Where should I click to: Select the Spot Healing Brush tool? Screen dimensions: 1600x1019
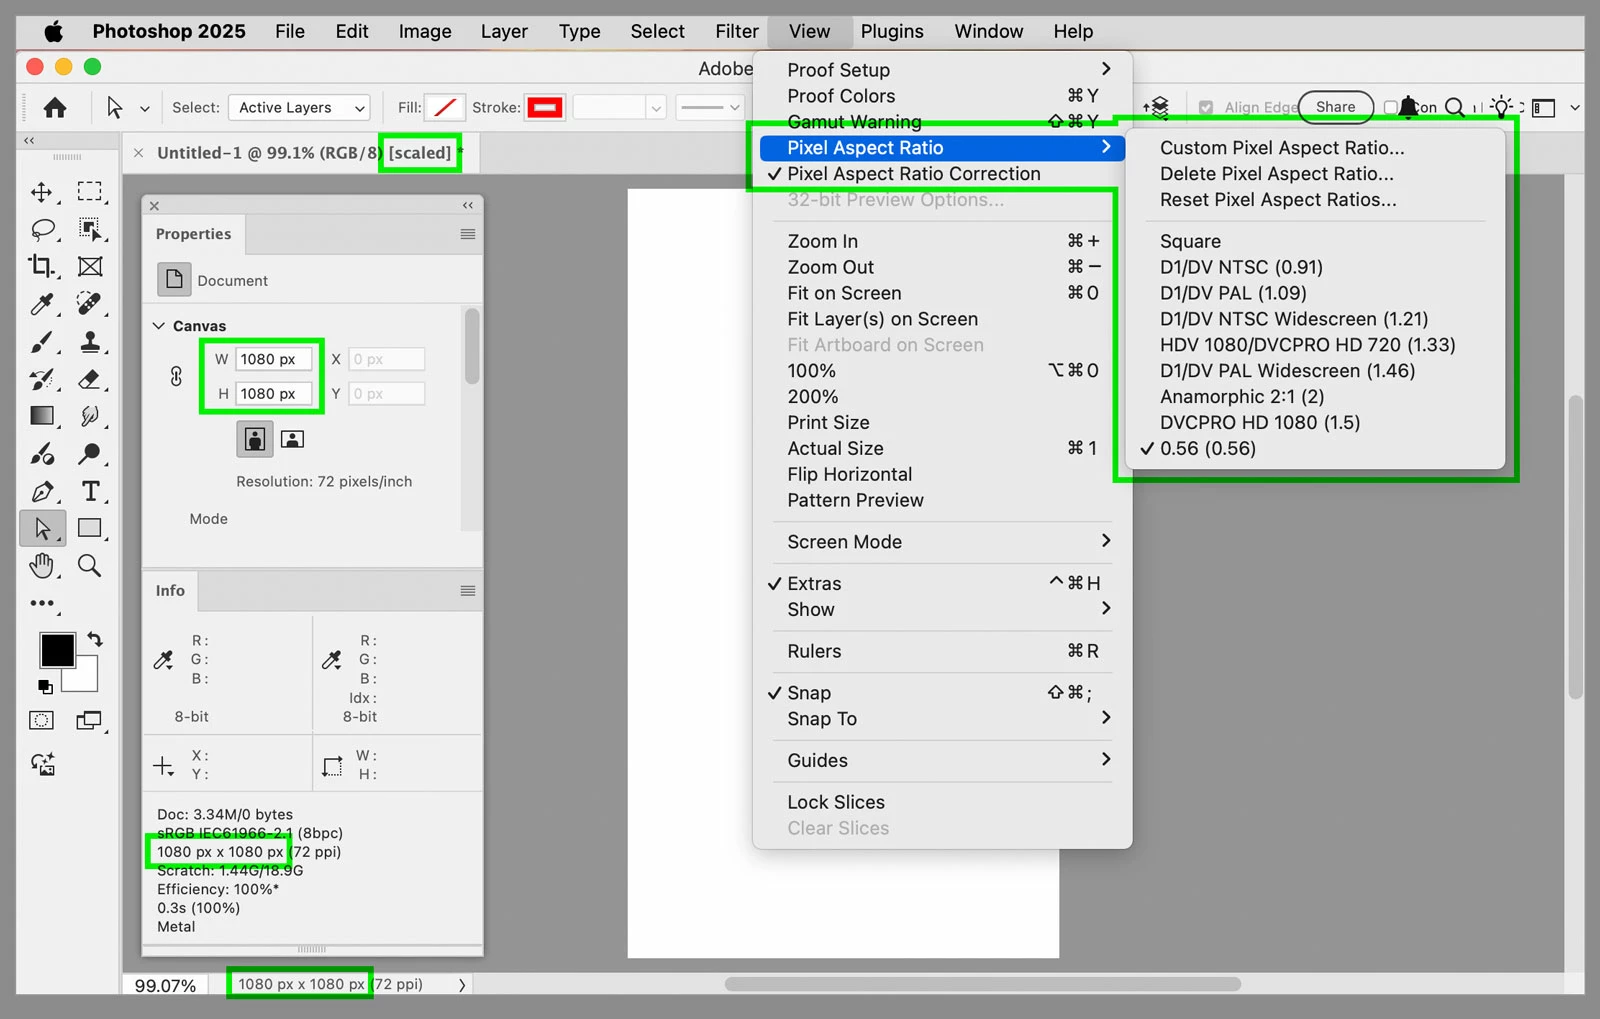coord(90,304)
